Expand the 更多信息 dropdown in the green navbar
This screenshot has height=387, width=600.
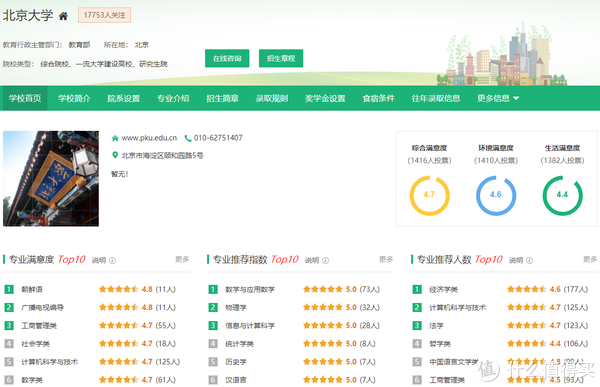point(498,98)
